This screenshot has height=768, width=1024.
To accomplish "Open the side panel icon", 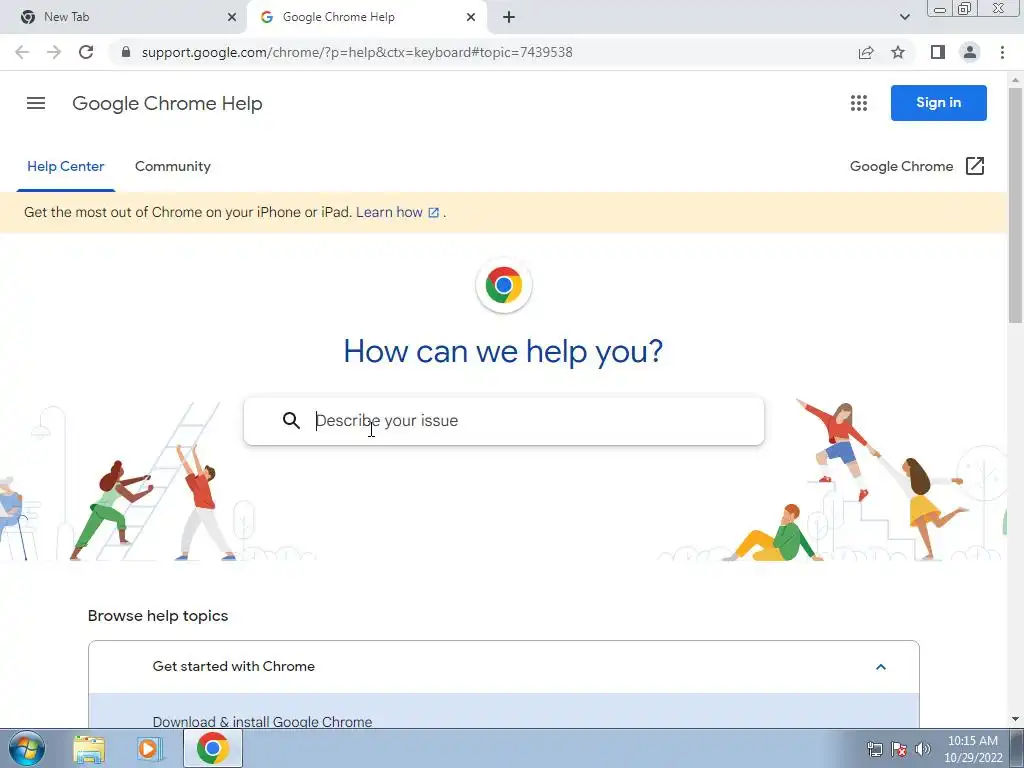I will click(938, 52).
